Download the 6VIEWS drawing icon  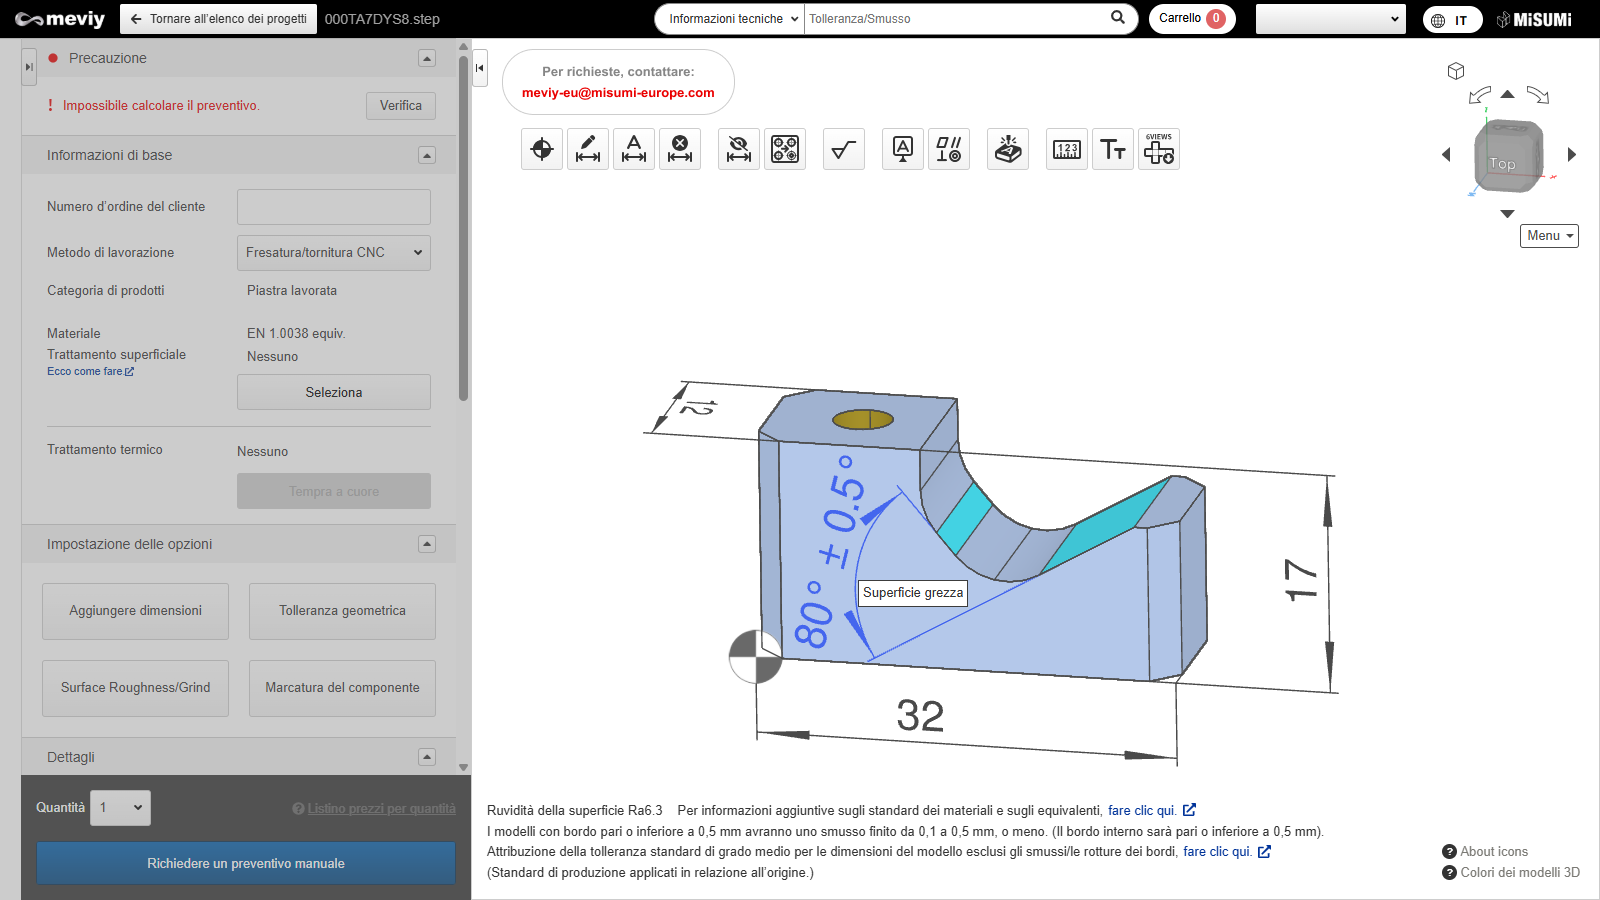pos(1159,149)
